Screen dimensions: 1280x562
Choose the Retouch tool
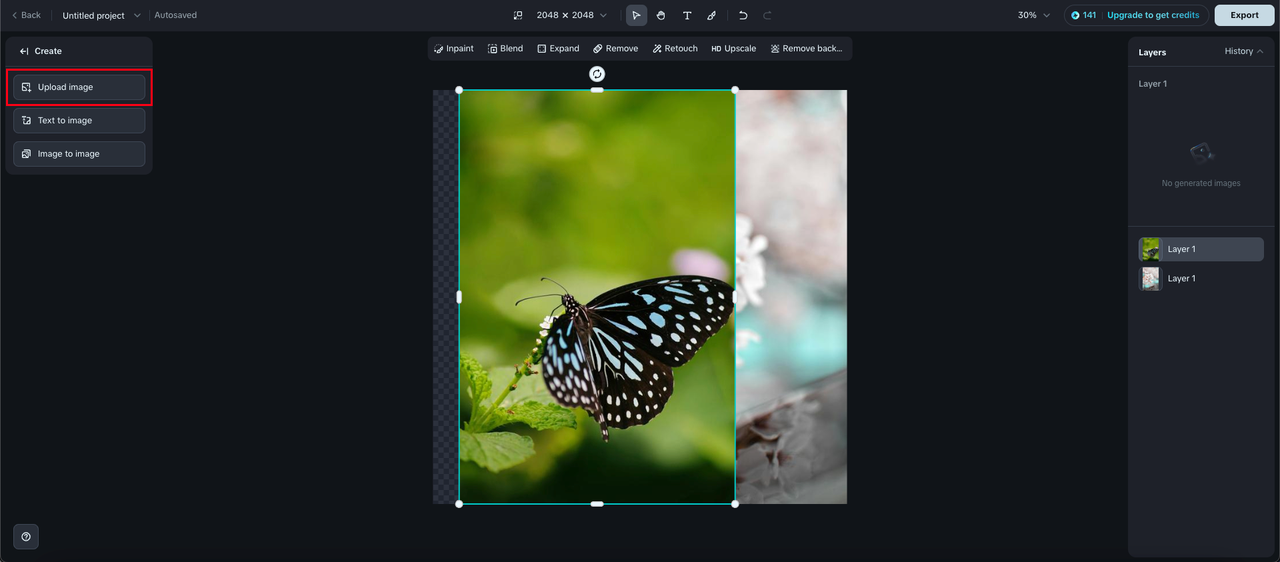[675, 48]
